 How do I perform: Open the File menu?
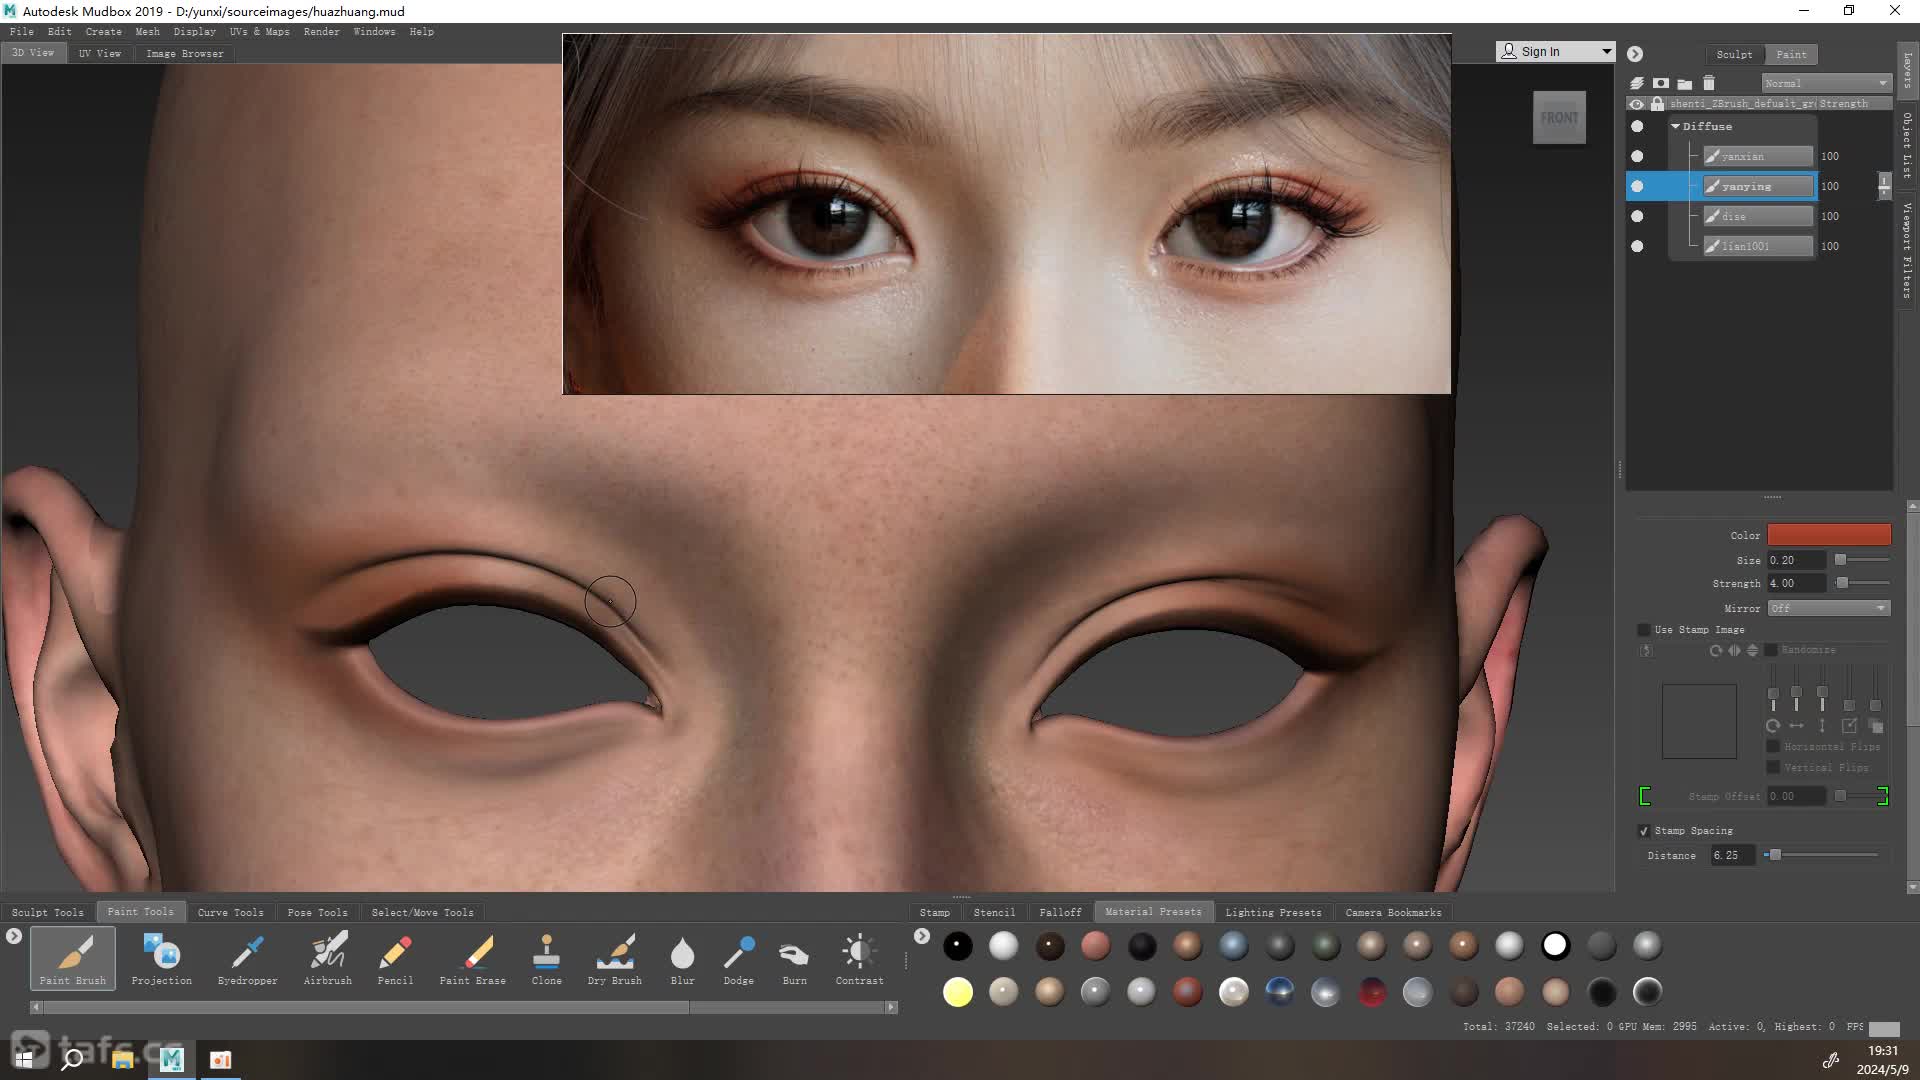tap(21, 32)
